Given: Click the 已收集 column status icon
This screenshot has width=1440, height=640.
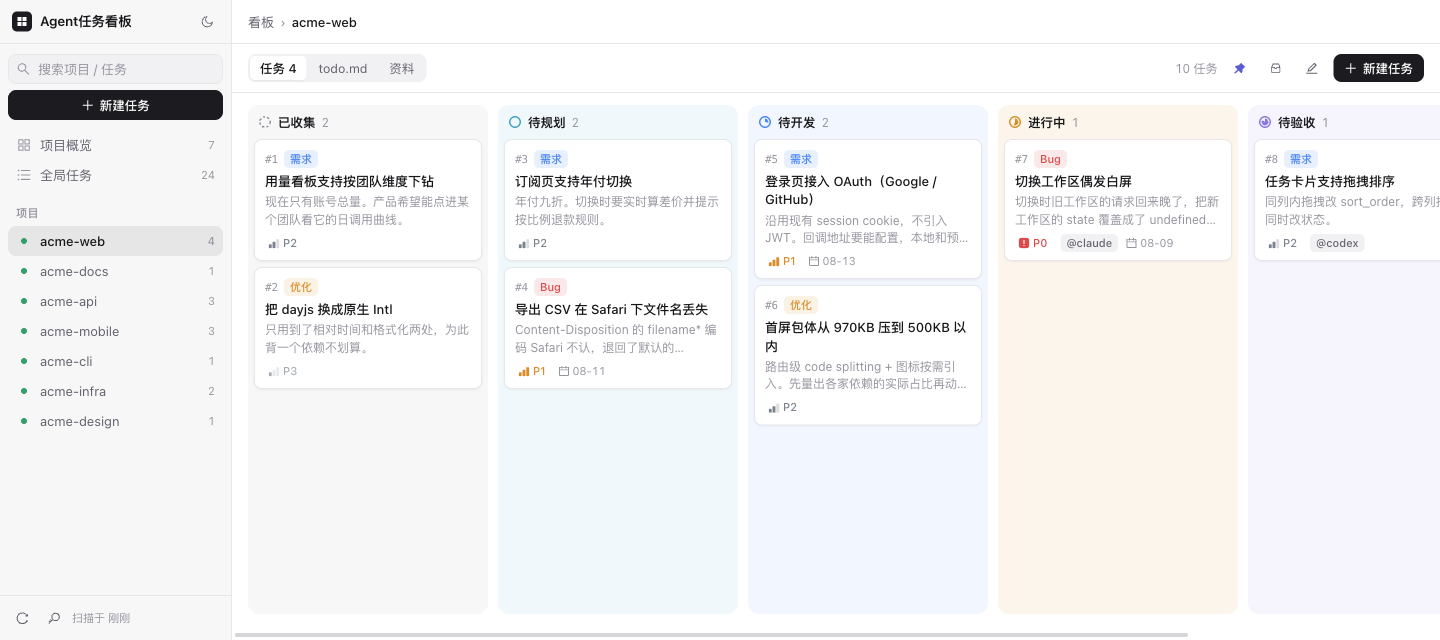Looking at the screenshot, I should tap(265, 122).
